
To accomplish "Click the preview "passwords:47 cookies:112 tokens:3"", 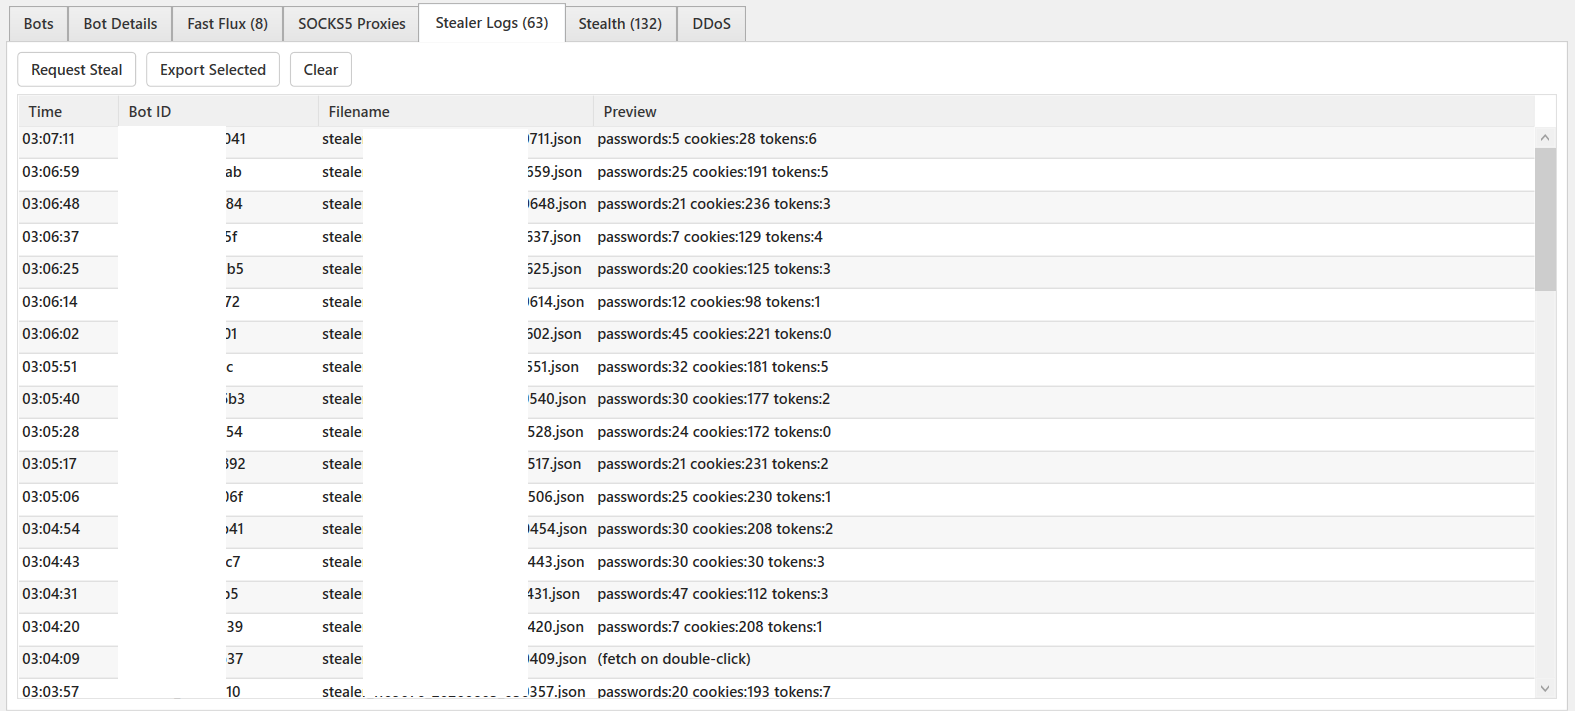I will (713, 594).
